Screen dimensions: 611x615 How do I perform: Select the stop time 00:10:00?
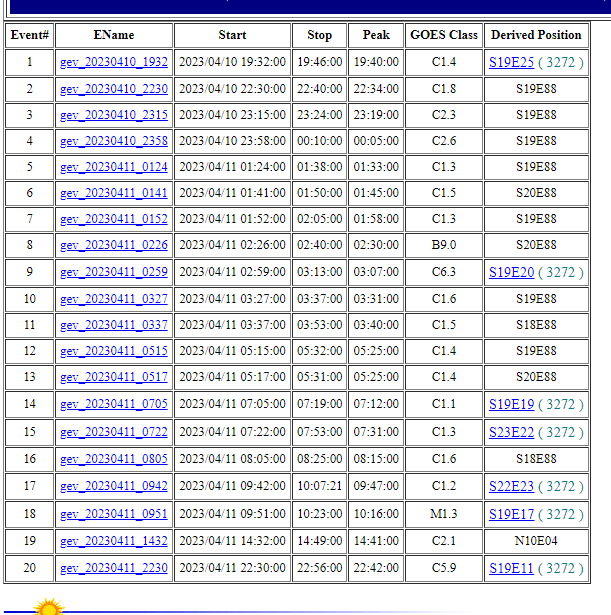pyautogui.click(x=320, y=141)
